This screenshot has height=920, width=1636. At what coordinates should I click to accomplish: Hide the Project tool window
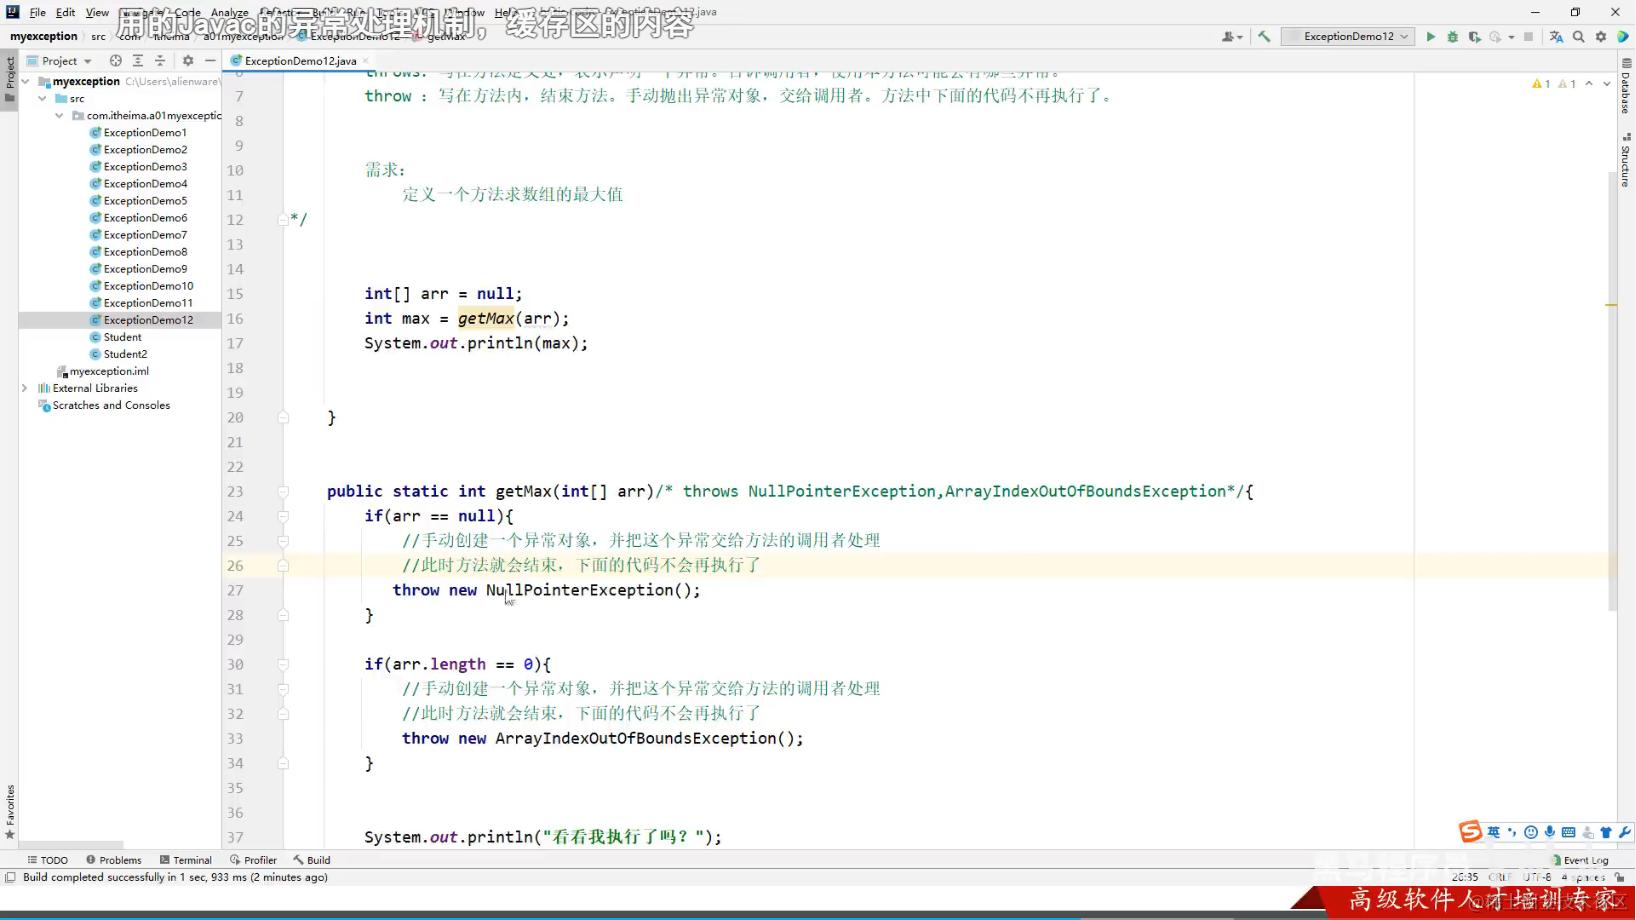tap(210, 61)
